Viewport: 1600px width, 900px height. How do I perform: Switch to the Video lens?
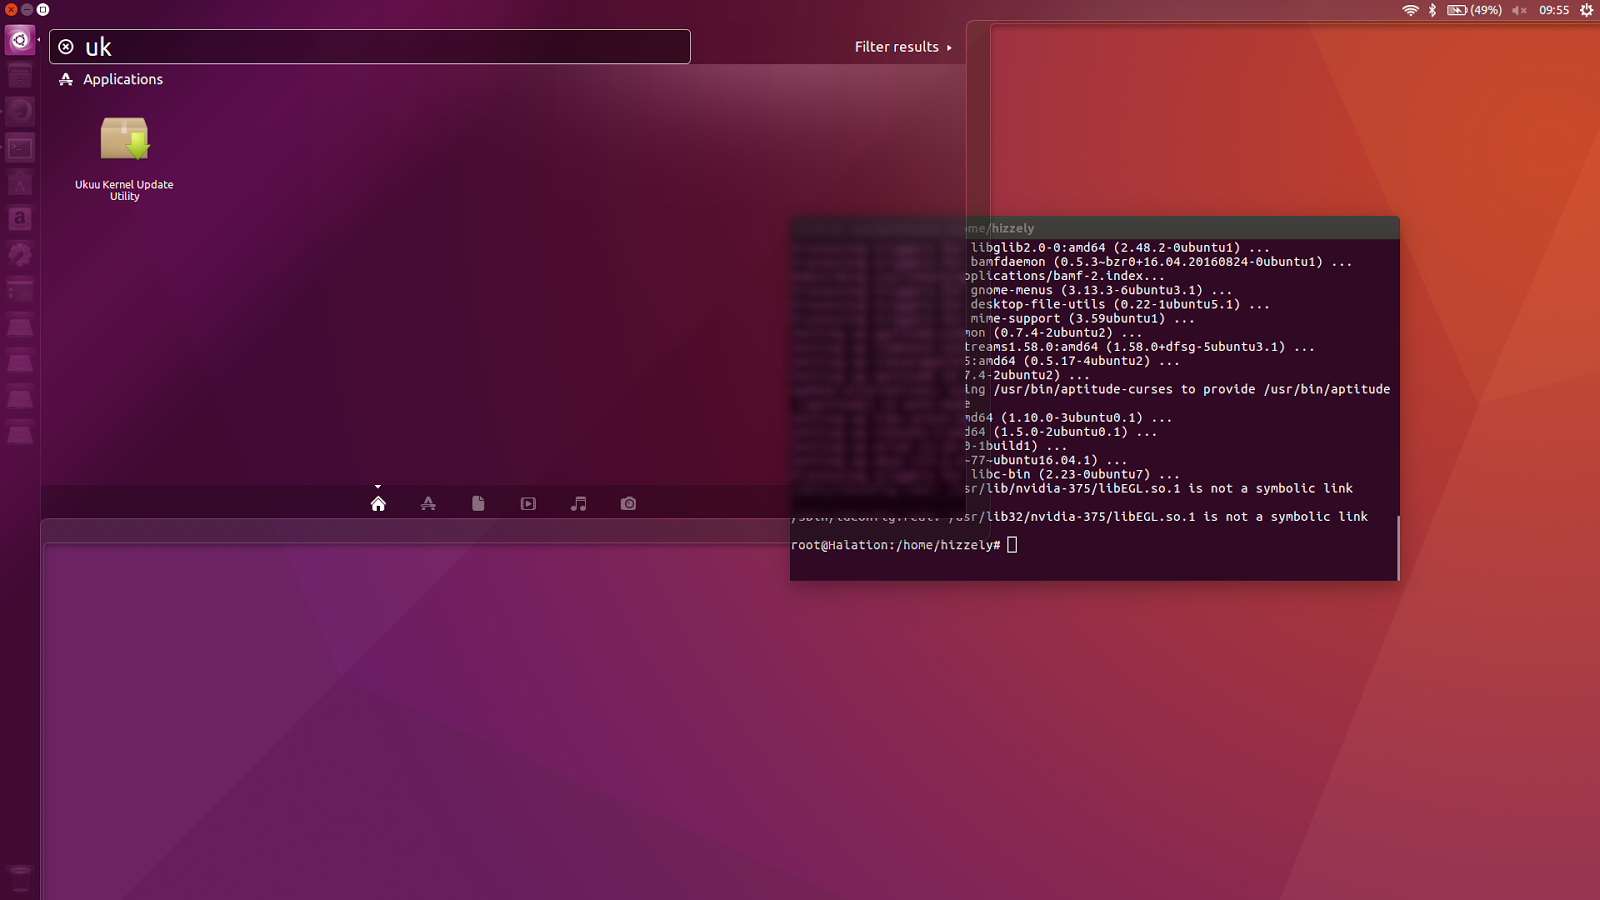pyautogui.click(x=528, y=504)
